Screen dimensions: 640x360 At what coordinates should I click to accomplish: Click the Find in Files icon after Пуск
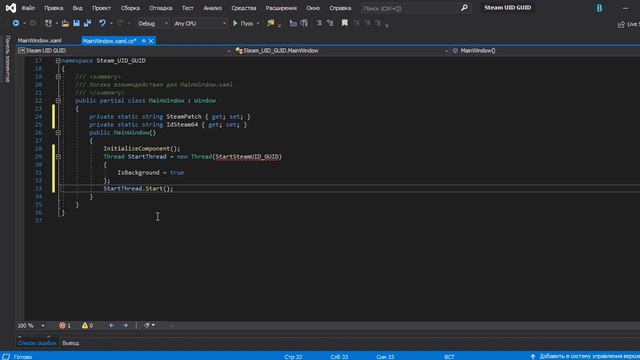(x=271, y=23)
